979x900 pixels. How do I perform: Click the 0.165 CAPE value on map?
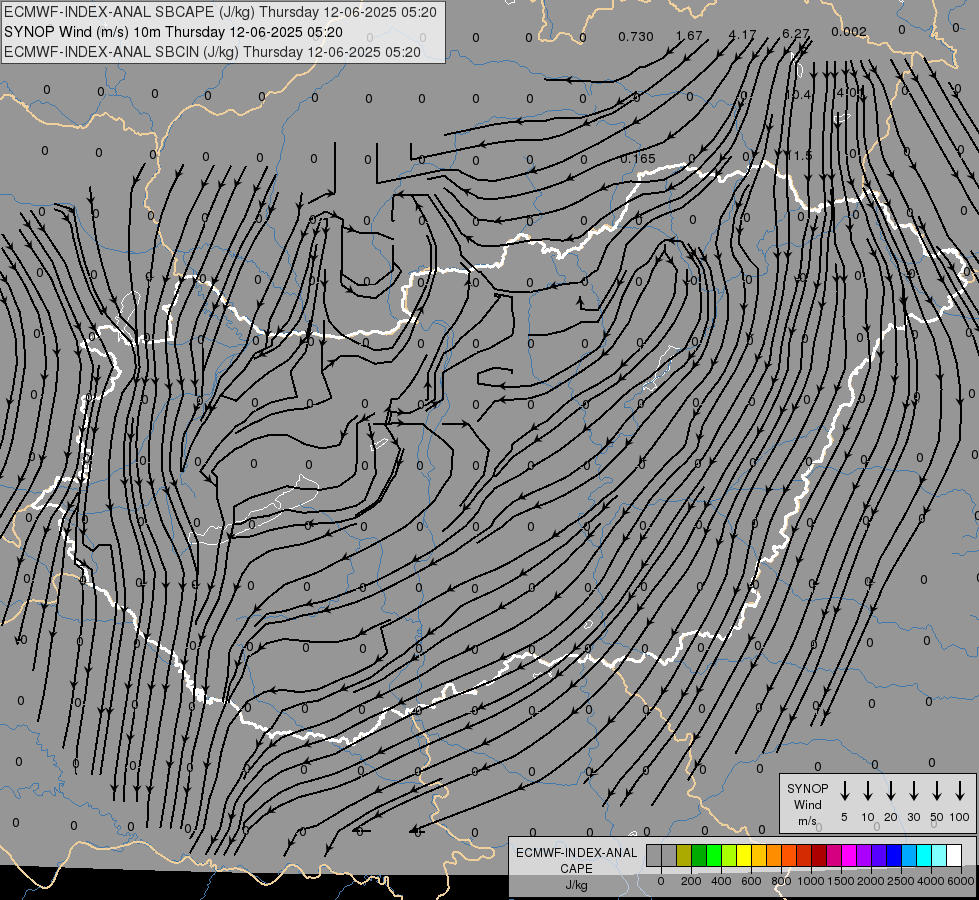[x=637, y=159]
